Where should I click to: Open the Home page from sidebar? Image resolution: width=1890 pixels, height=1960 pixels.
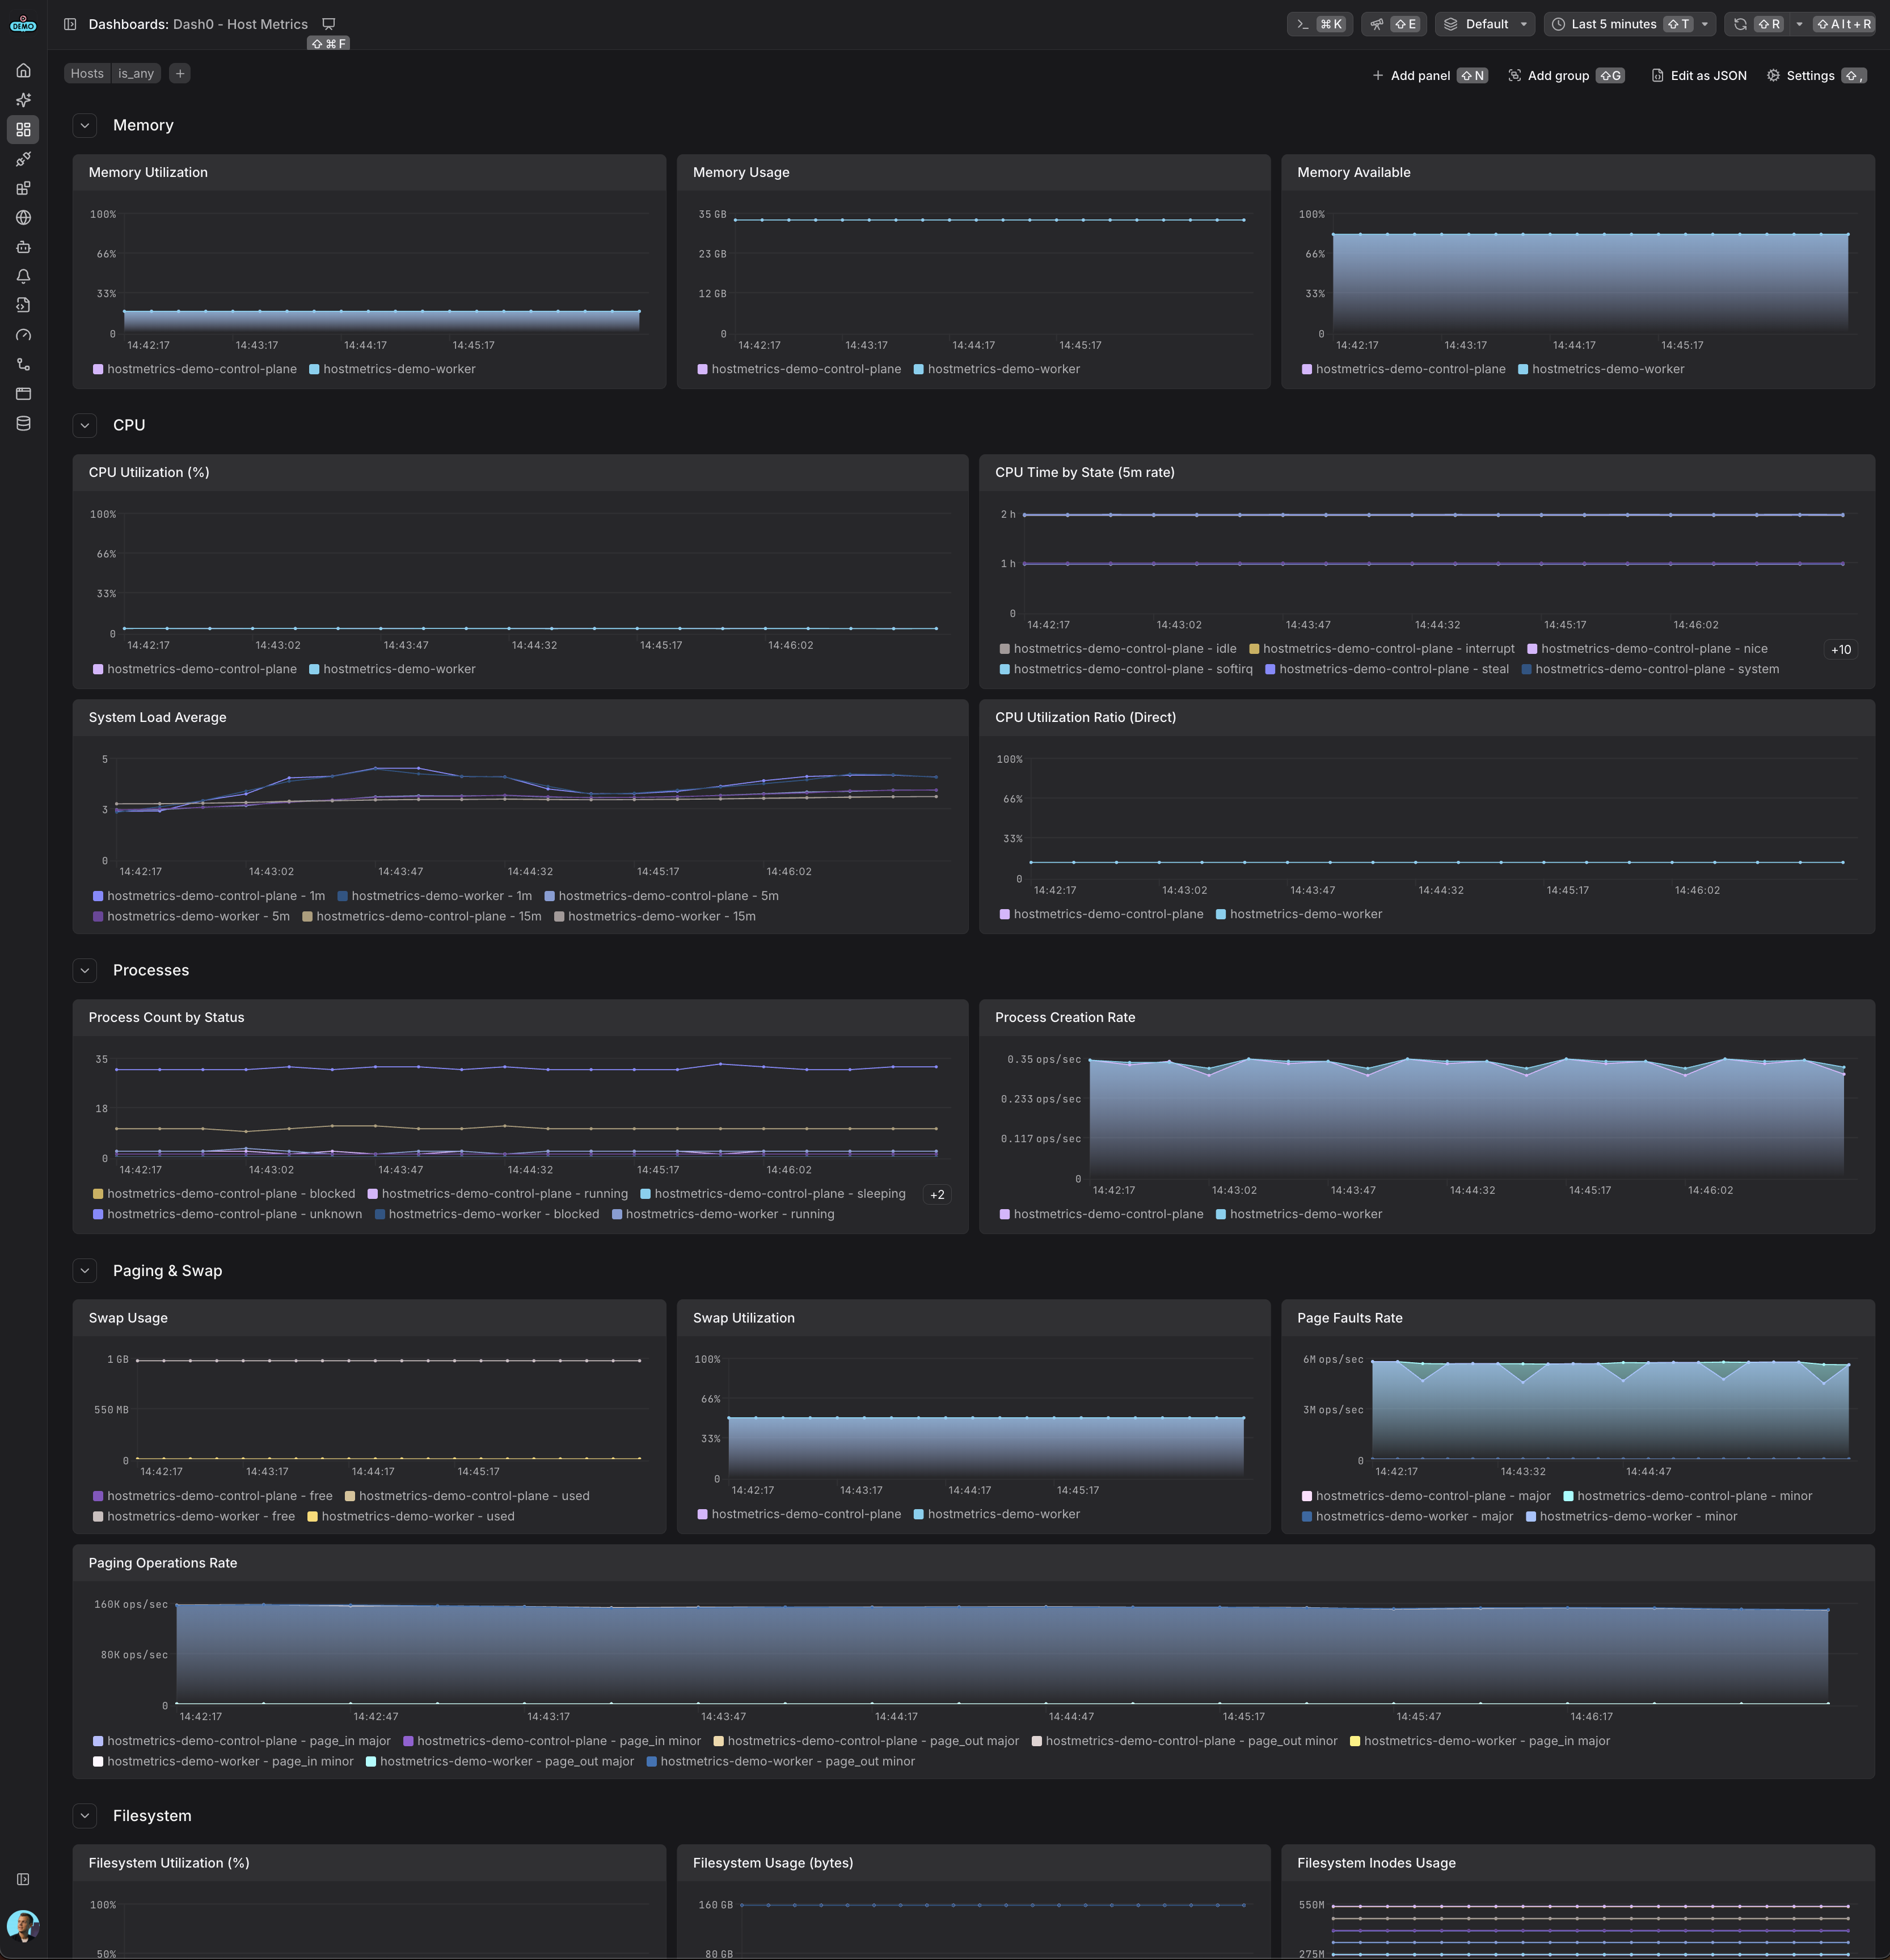tap(23, 71)
